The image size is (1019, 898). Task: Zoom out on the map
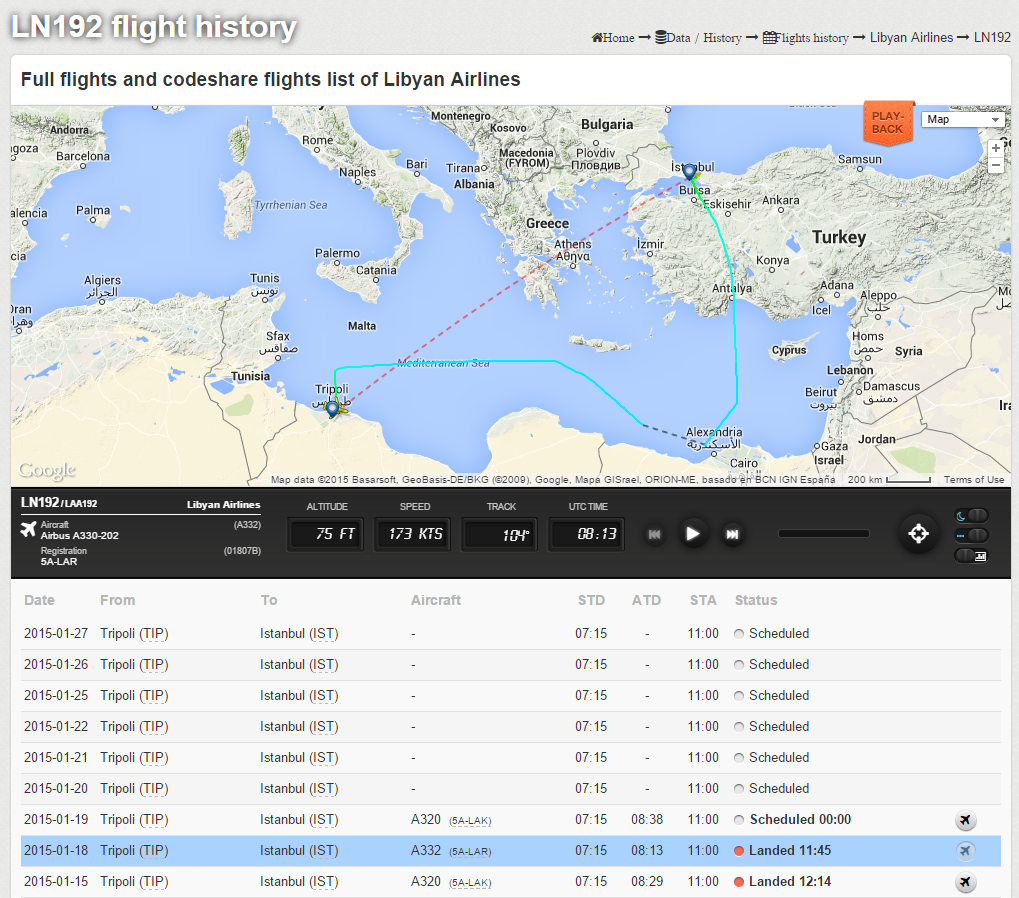(996, 165)
